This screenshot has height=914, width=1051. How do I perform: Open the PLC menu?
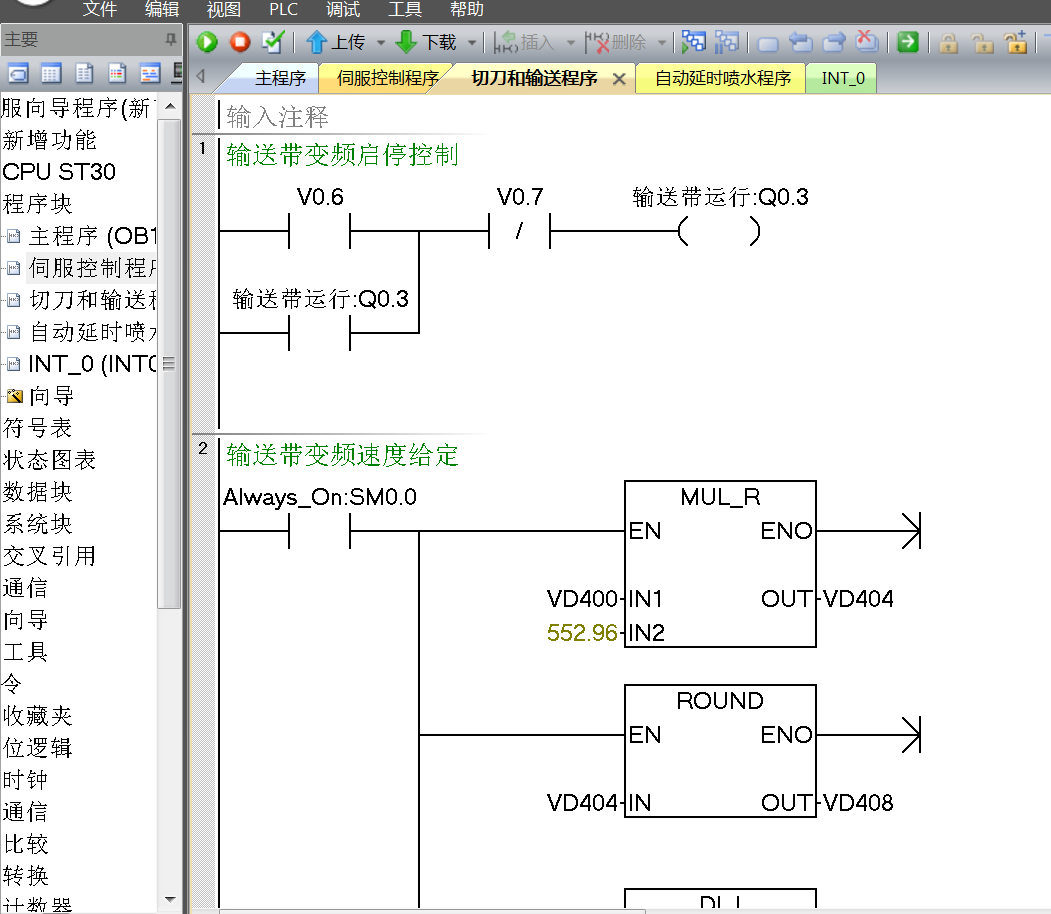[x=283, y=10]
